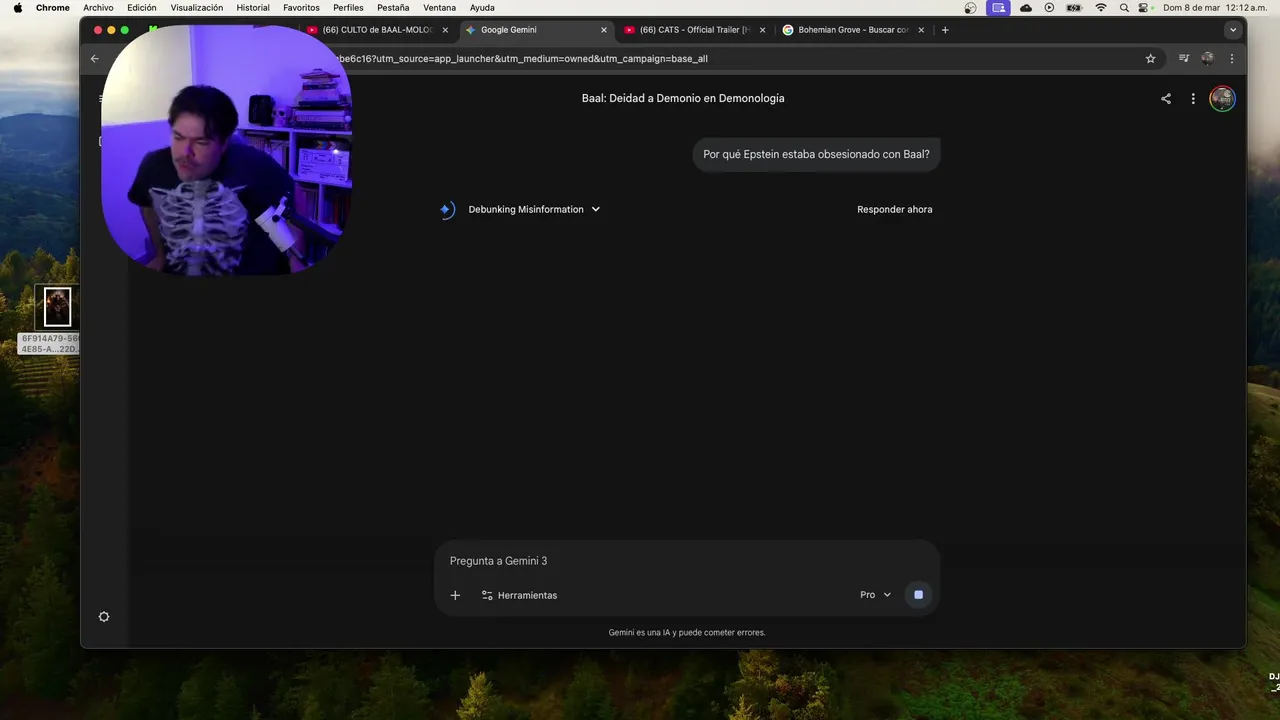Open the Ventana menu
The image size is (1280, 720).
coord(440,7)
